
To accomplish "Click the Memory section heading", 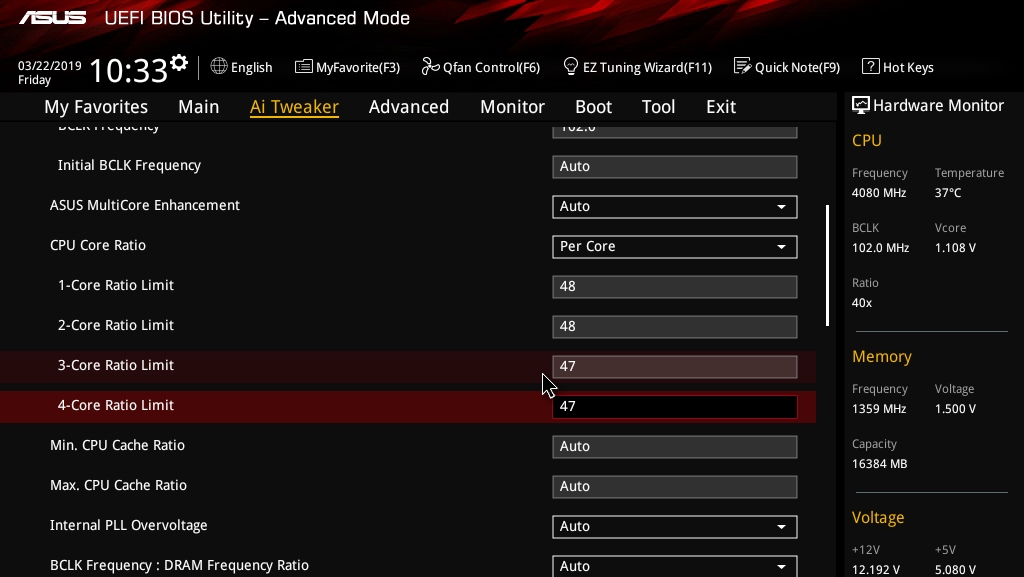I will click(882, 356).
